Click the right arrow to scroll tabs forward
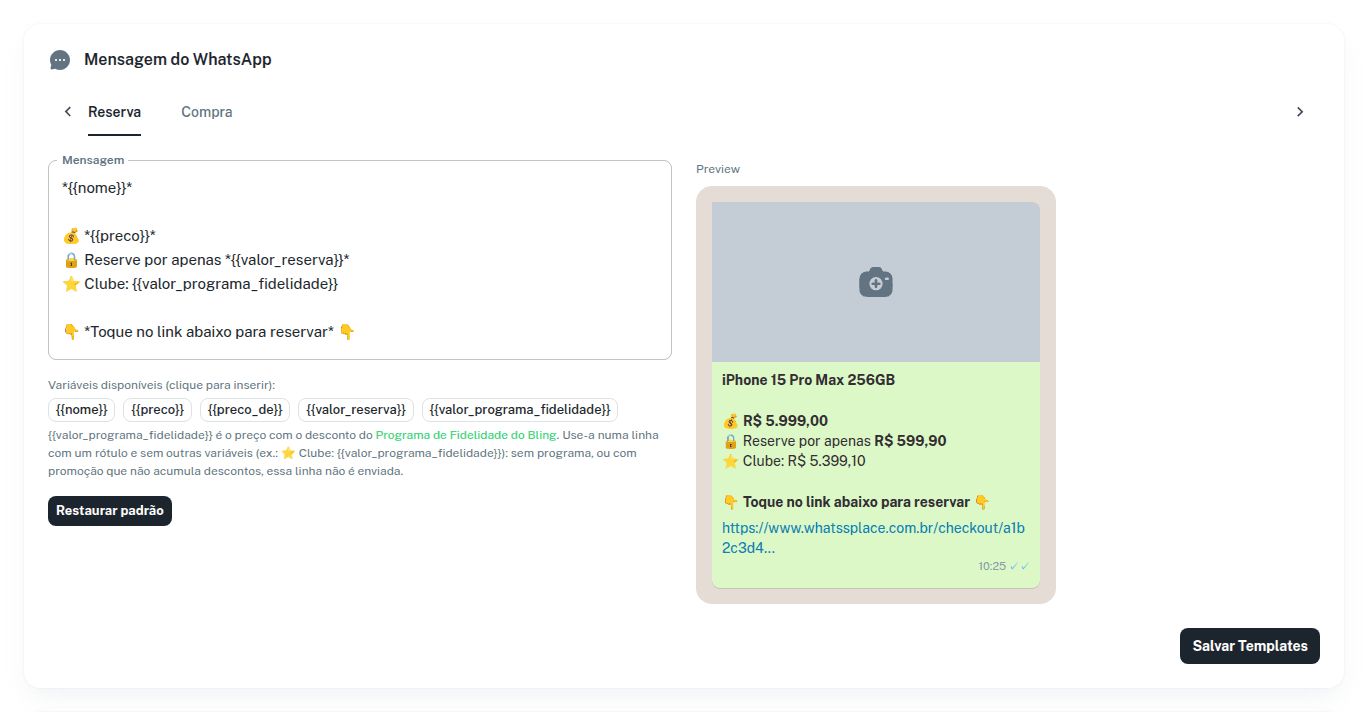This screenshot has height=712, width=1368. [1300, 112]
